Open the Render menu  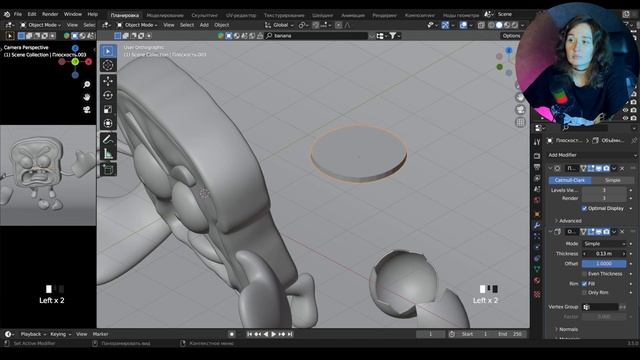tap(50, 14)
